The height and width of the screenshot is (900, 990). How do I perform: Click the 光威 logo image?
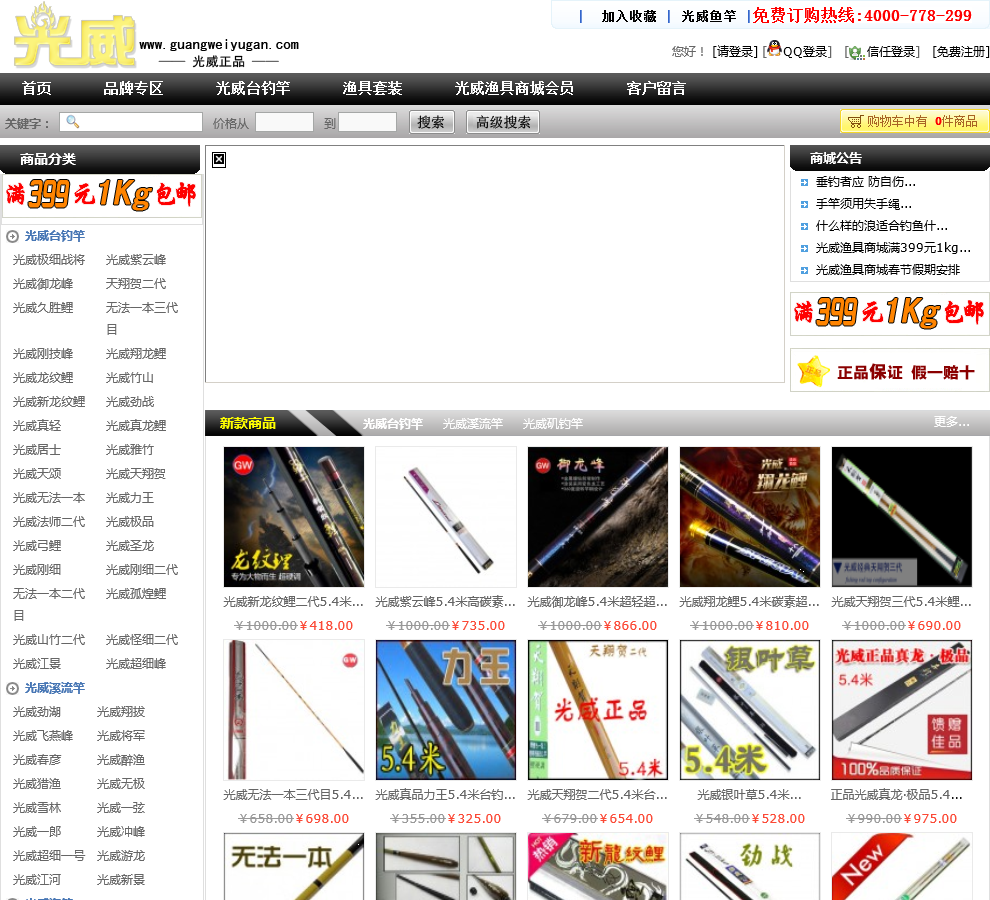(75, 37)
